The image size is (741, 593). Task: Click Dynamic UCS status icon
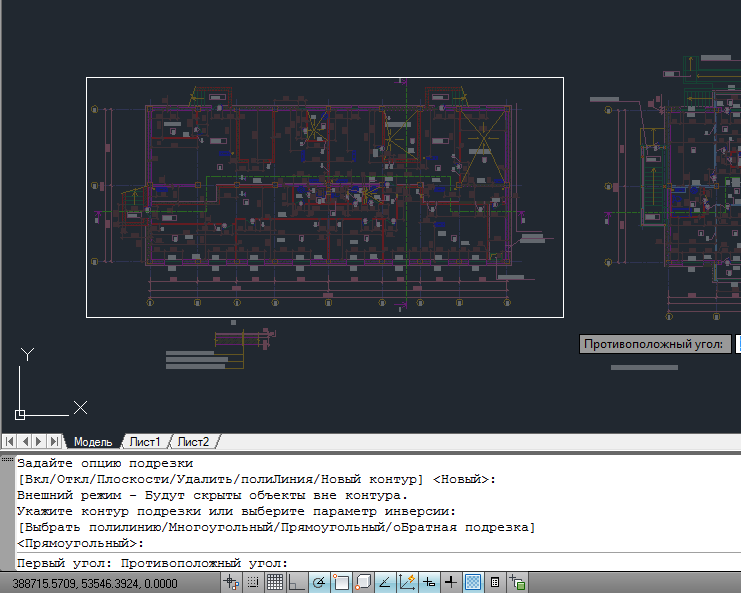(x=407, y=582)
